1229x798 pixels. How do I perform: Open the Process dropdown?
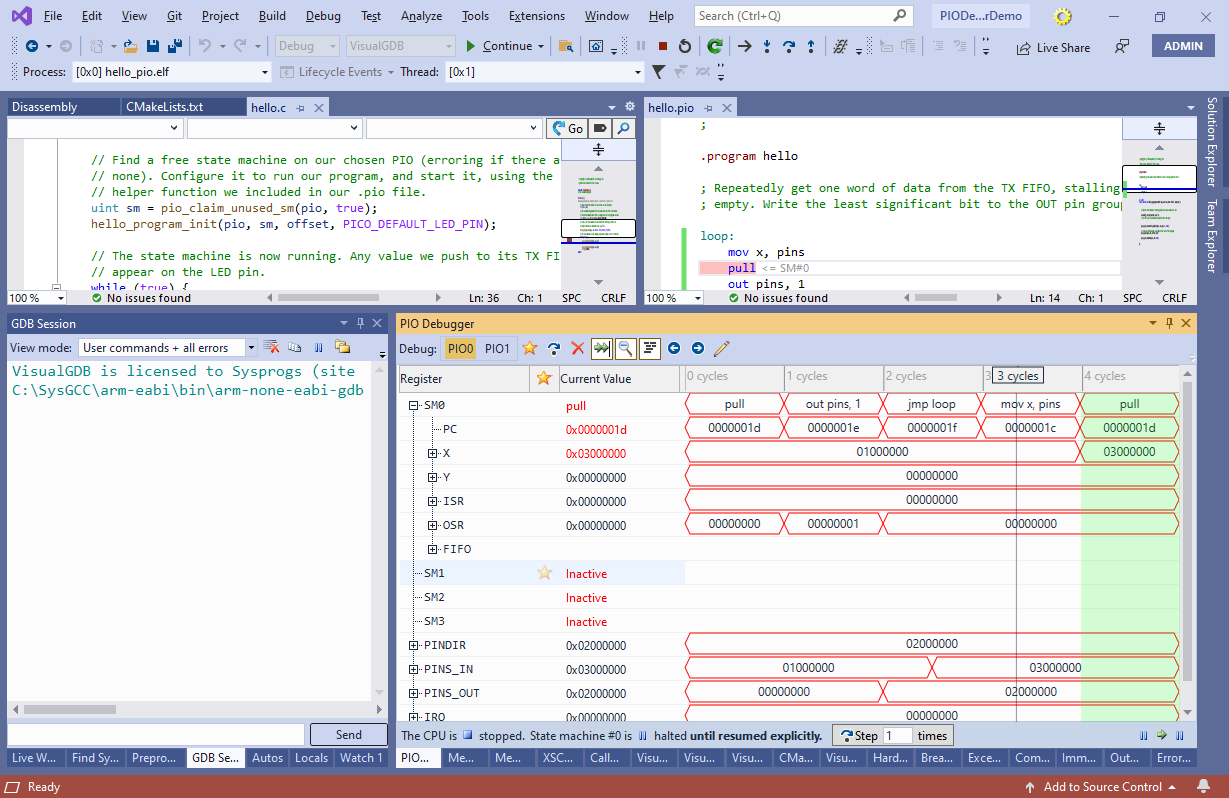[x=264, y=72]
